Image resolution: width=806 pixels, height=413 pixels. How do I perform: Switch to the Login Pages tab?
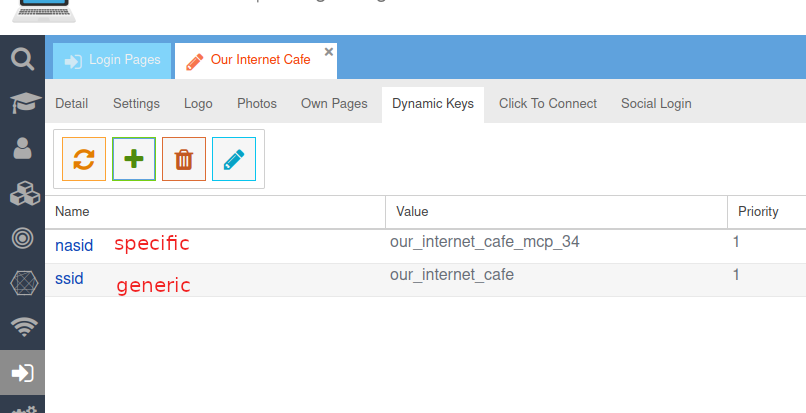pyautogui.click(x=112, y=60)
